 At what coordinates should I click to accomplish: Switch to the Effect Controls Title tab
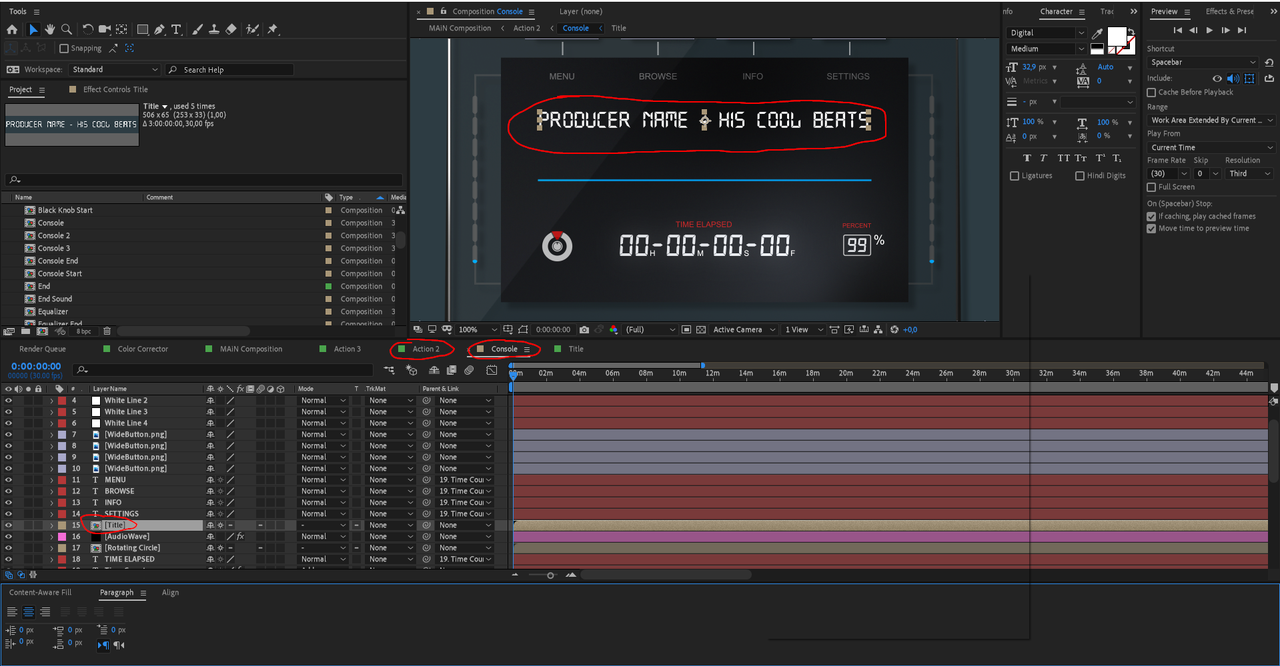(115, 90)
